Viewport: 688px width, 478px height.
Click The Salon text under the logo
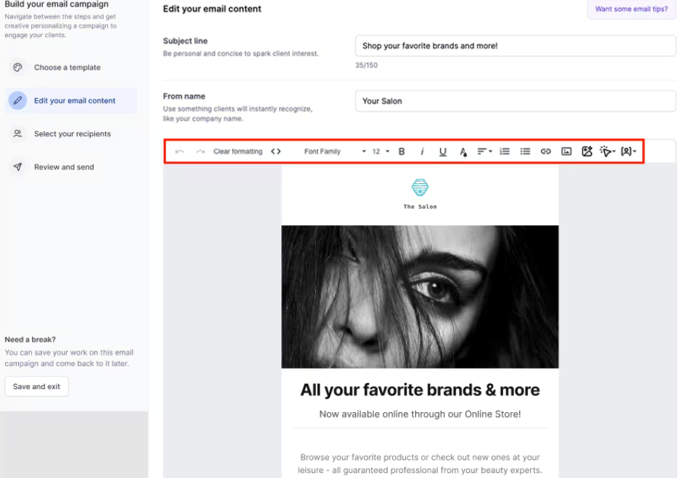tap(420, 206)
